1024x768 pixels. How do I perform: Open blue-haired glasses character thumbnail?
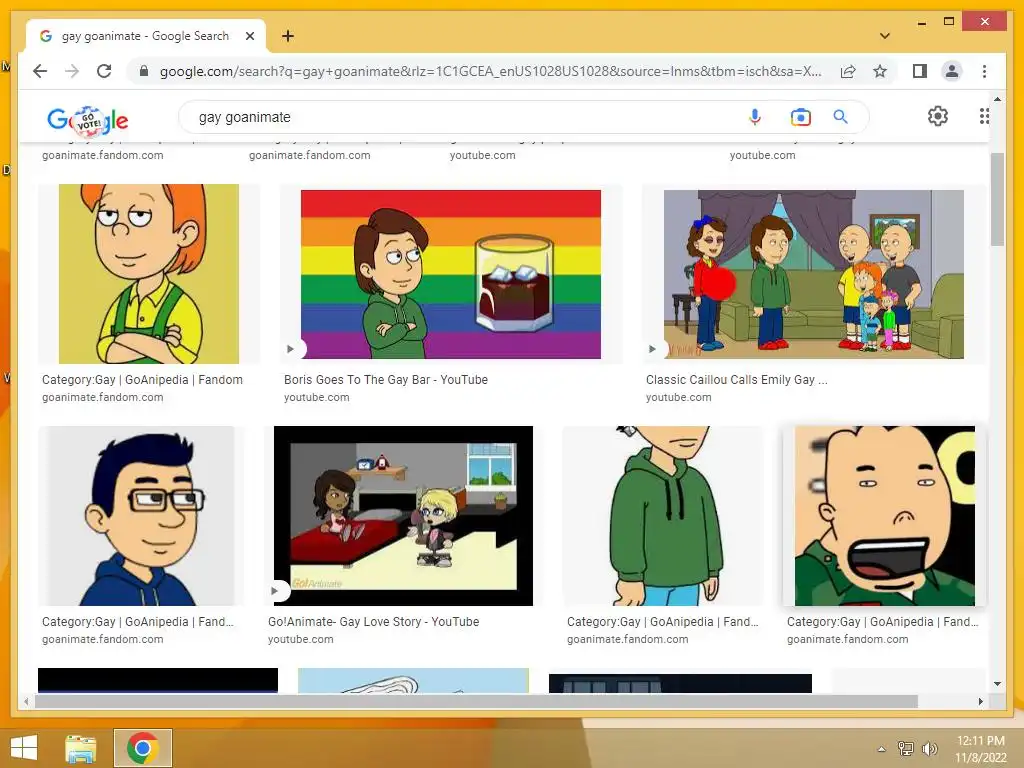[x=141, y=516]
